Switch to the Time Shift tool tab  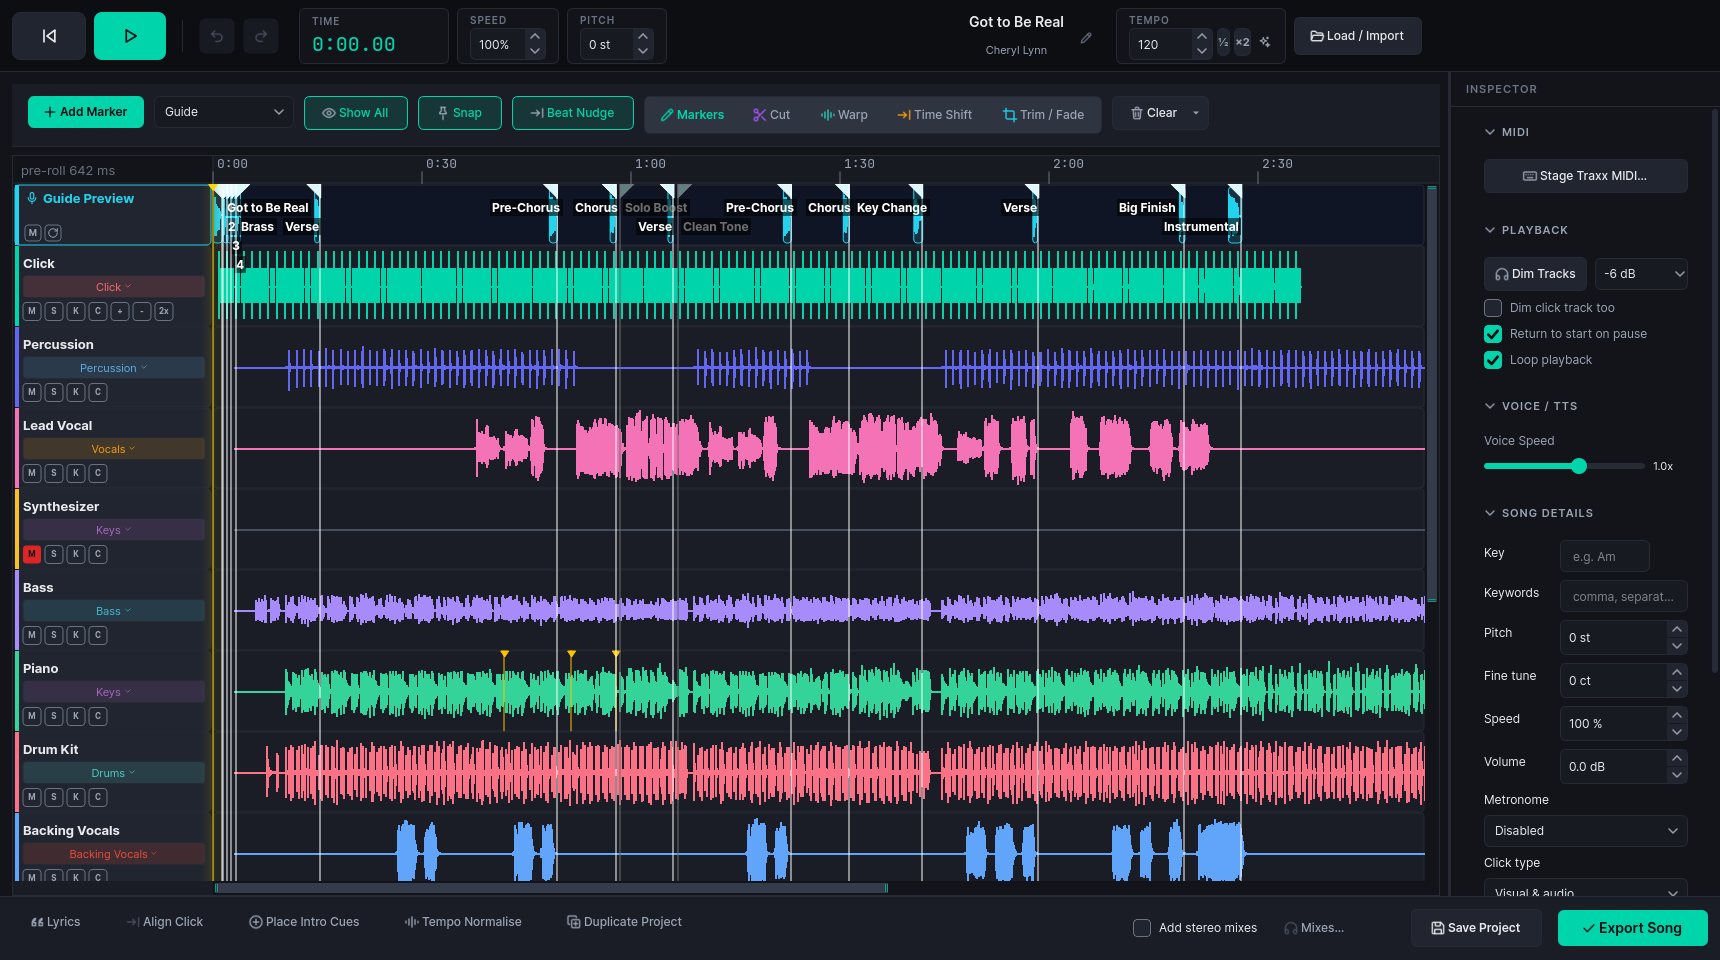(x=935, y=115)
